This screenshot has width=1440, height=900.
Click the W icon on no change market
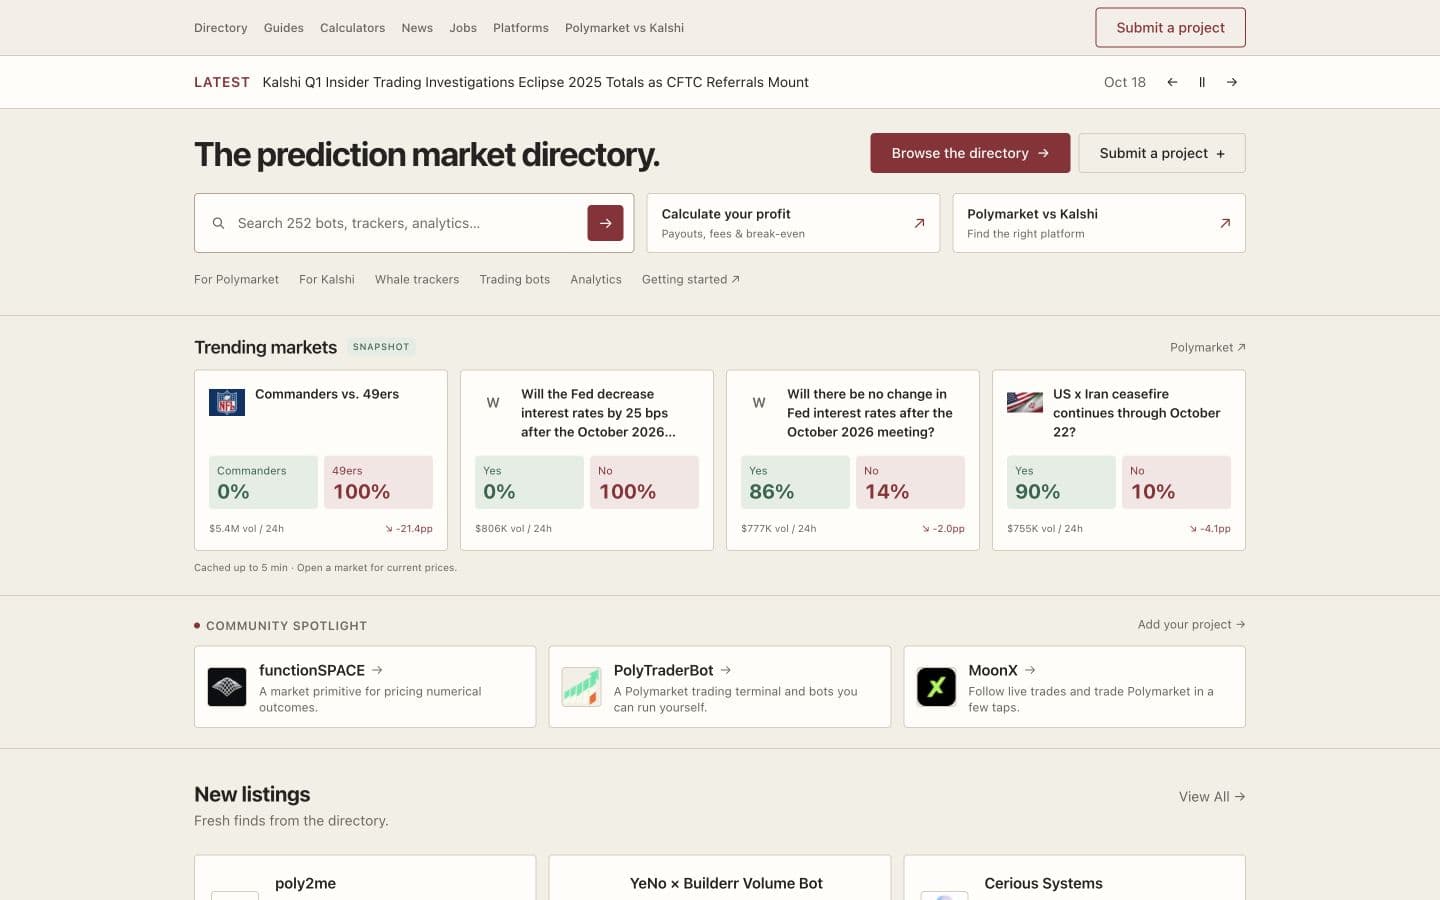click(759, 402)
